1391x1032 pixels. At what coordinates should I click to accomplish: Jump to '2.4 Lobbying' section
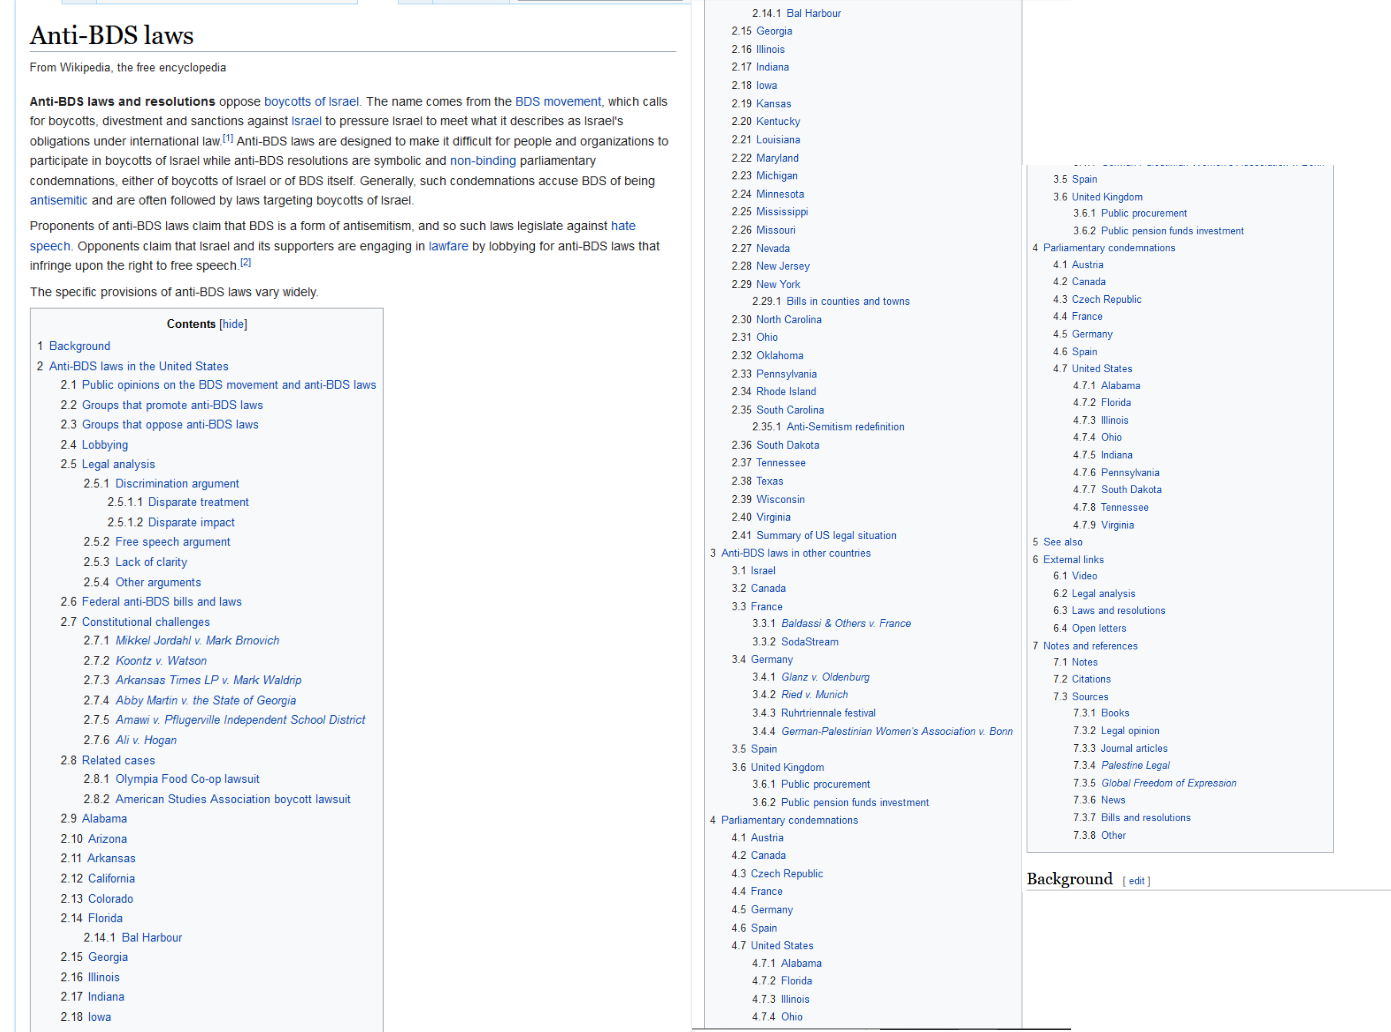pyautogui.click(x=94, y=445)
